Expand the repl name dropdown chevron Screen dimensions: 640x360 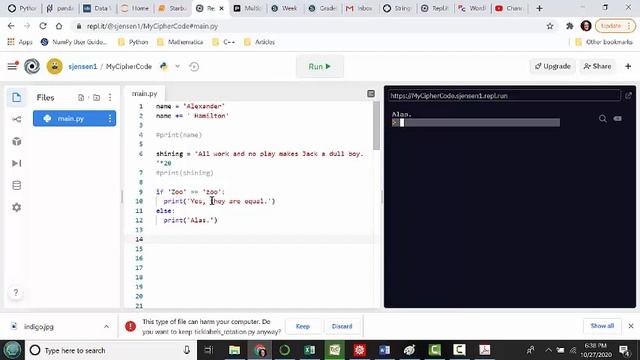point(178,66)
